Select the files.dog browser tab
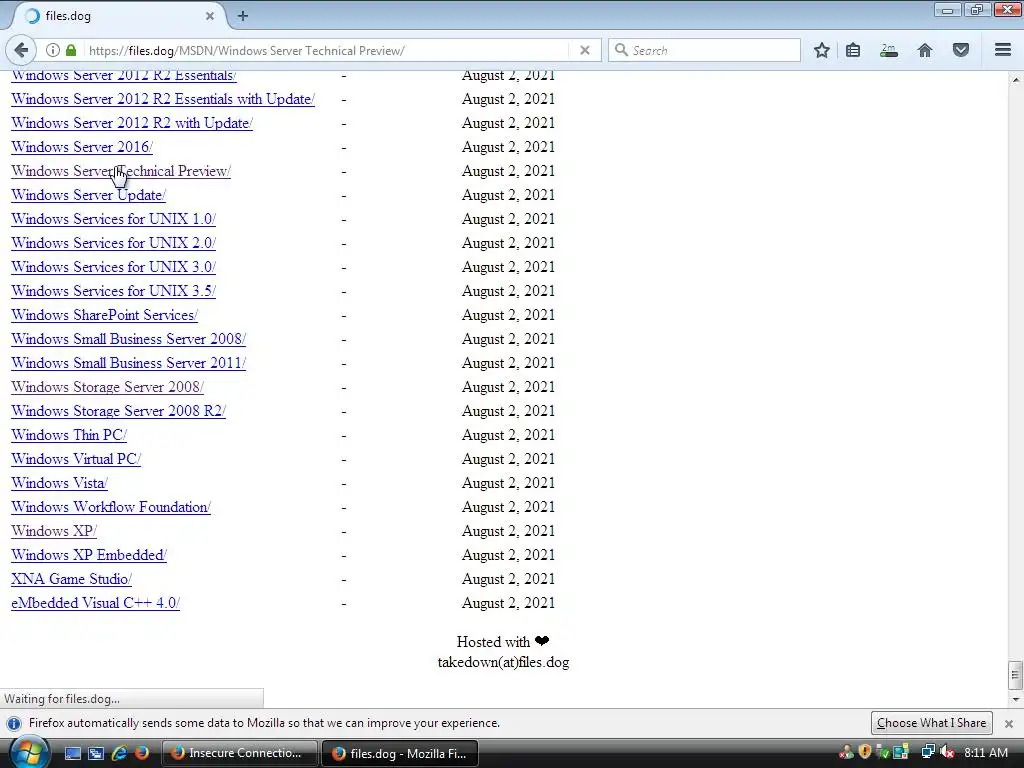This screenshot has height=768, width=1024. 119,16
